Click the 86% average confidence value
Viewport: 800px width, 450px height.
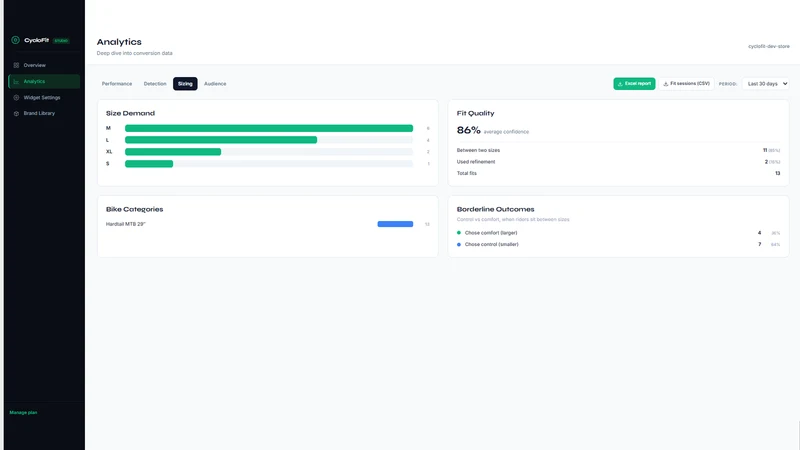pos(468,130)
